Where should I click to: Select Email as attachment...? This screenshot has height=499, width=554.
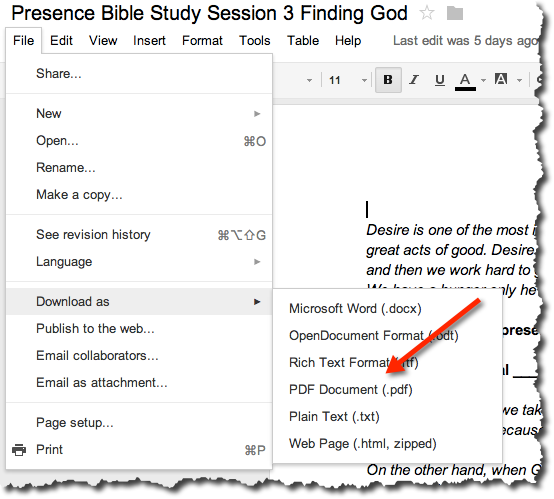coord(139,382)
